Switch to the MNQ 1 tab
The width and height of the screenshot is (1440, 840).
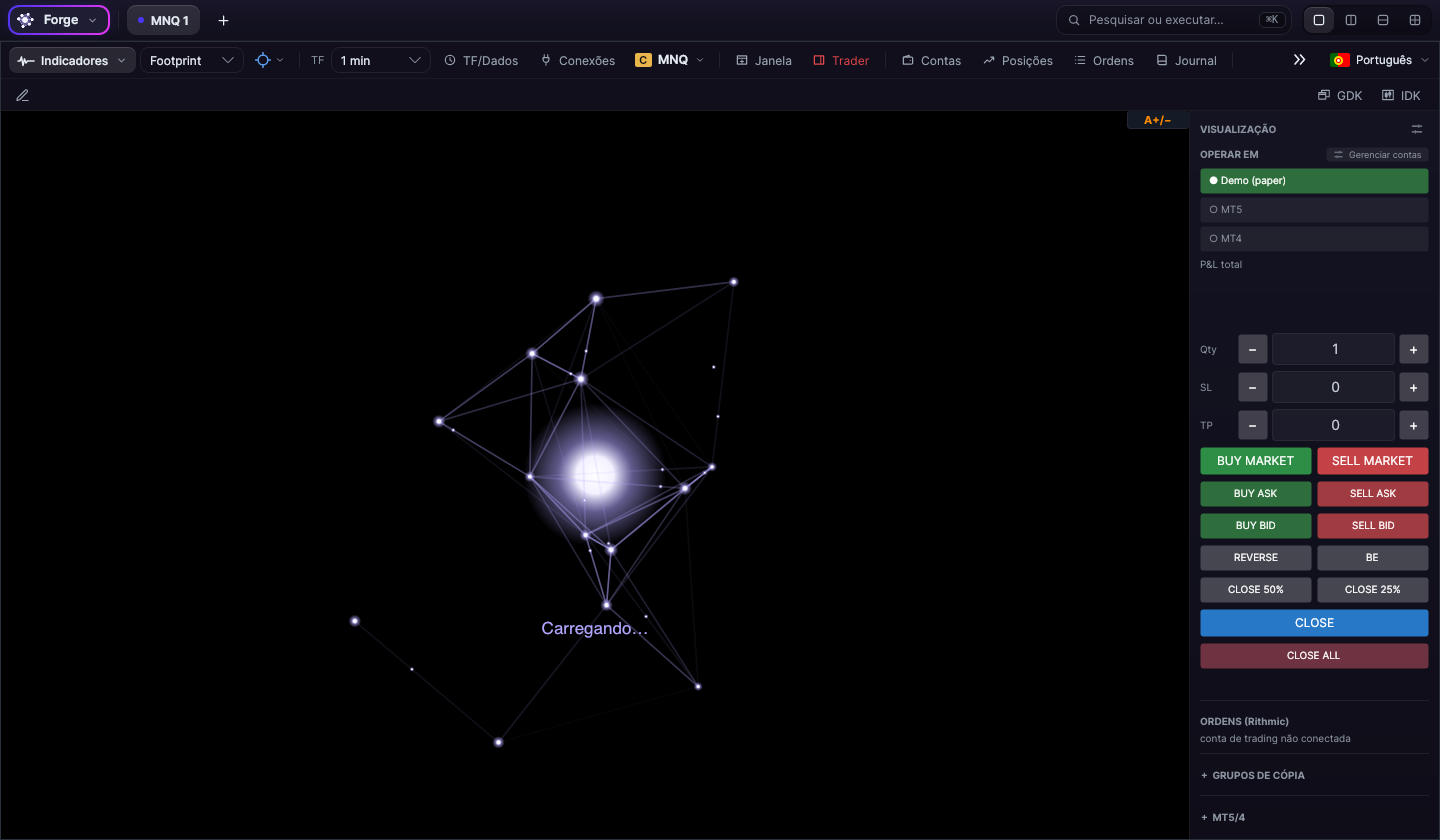(x=163, y=20)
